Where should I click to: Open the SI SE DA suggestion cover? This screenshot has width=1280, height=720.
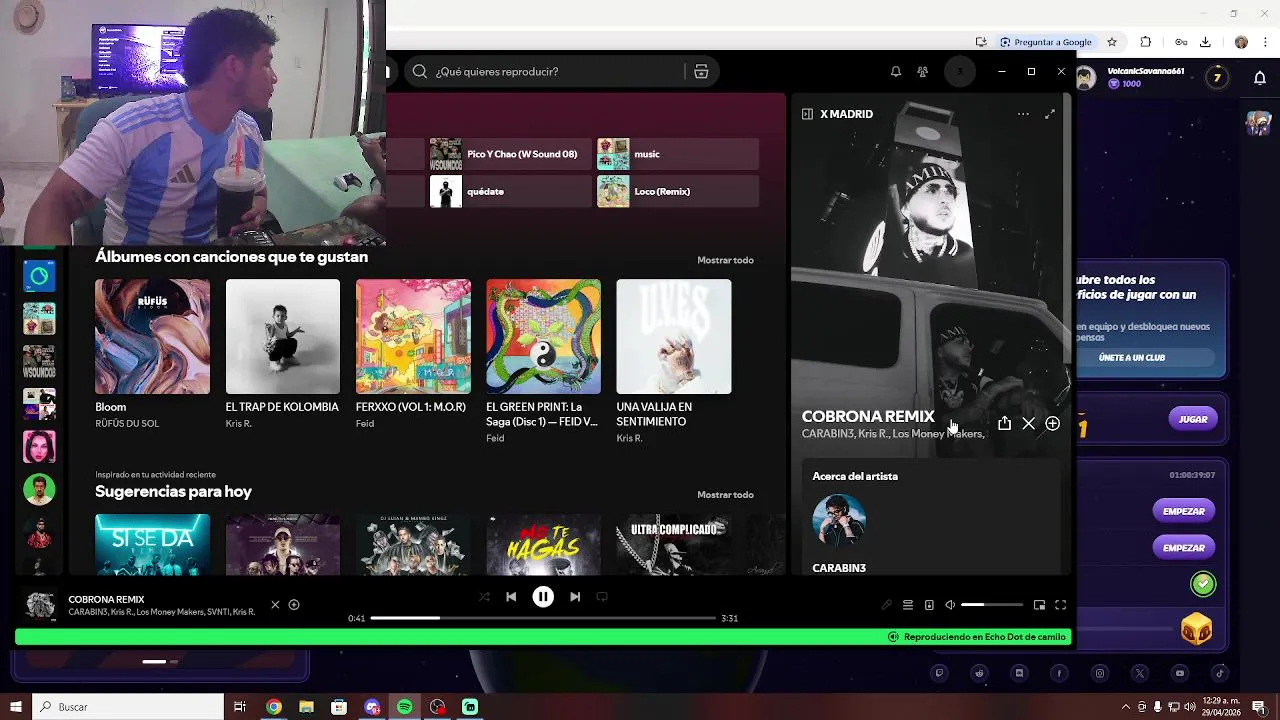pos(152,544)
